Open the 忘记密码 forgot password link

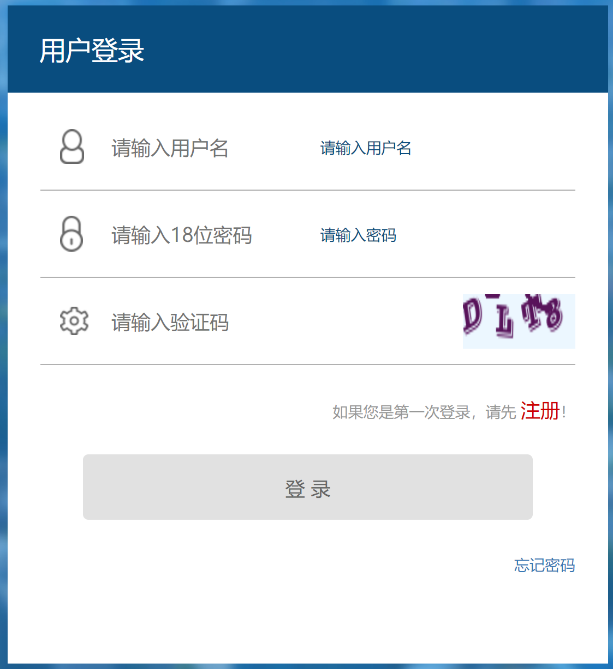(544, 565)
